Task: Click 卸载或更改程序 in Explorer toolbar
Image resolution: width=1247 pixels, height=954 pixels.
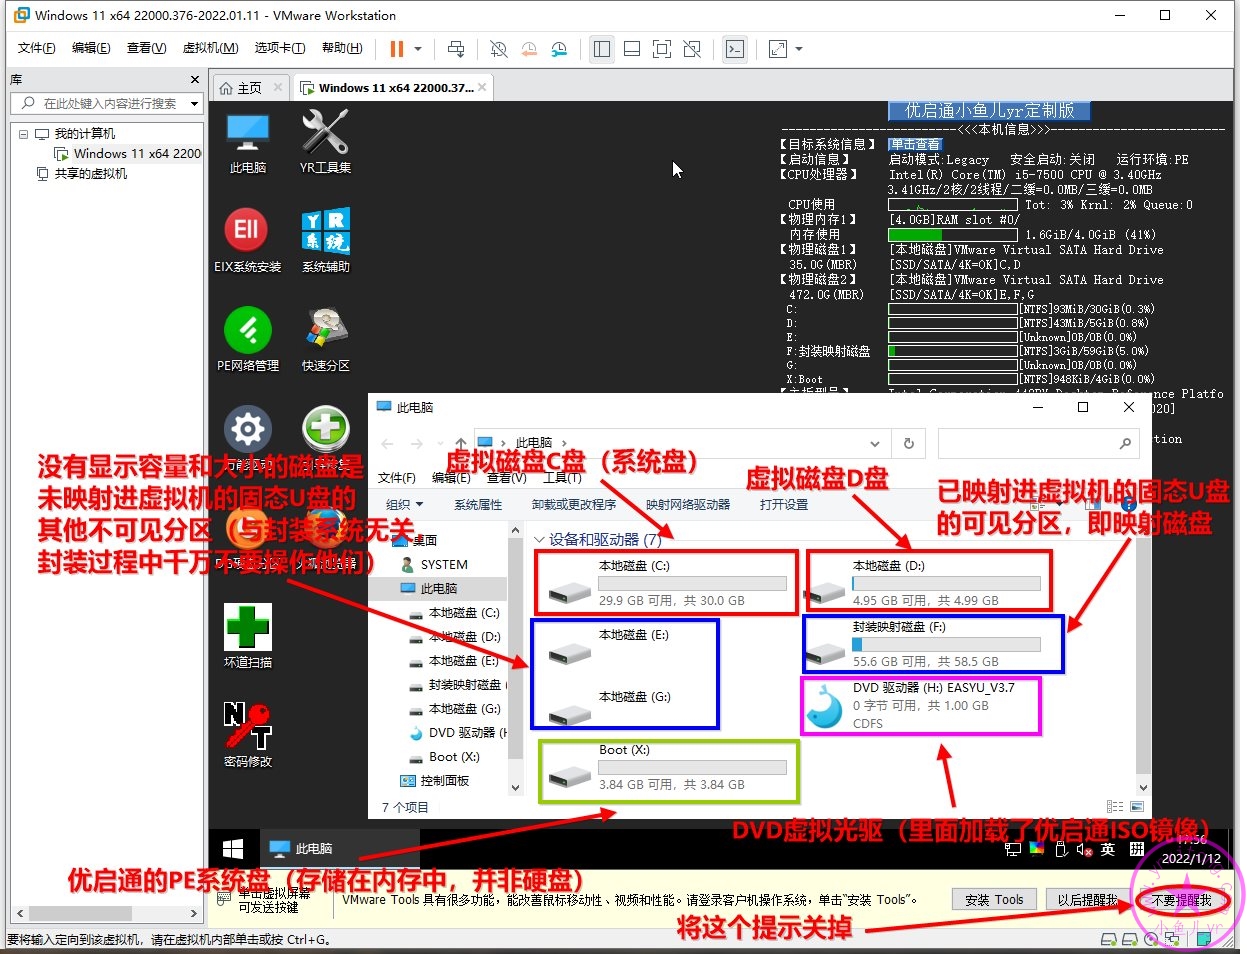Action: (x=574, y=505)
